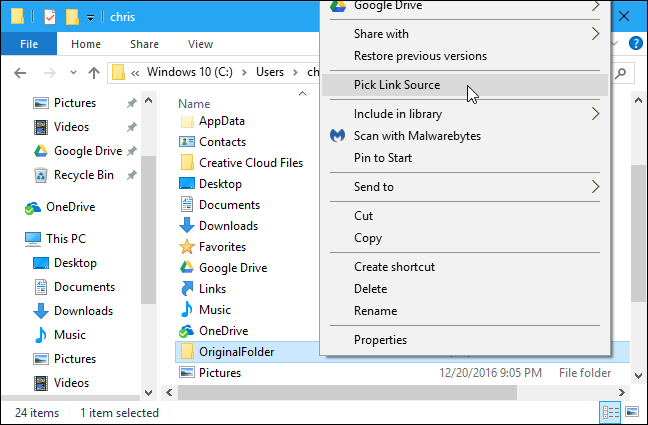Navigate up one folder level

(x=93, y=73)
